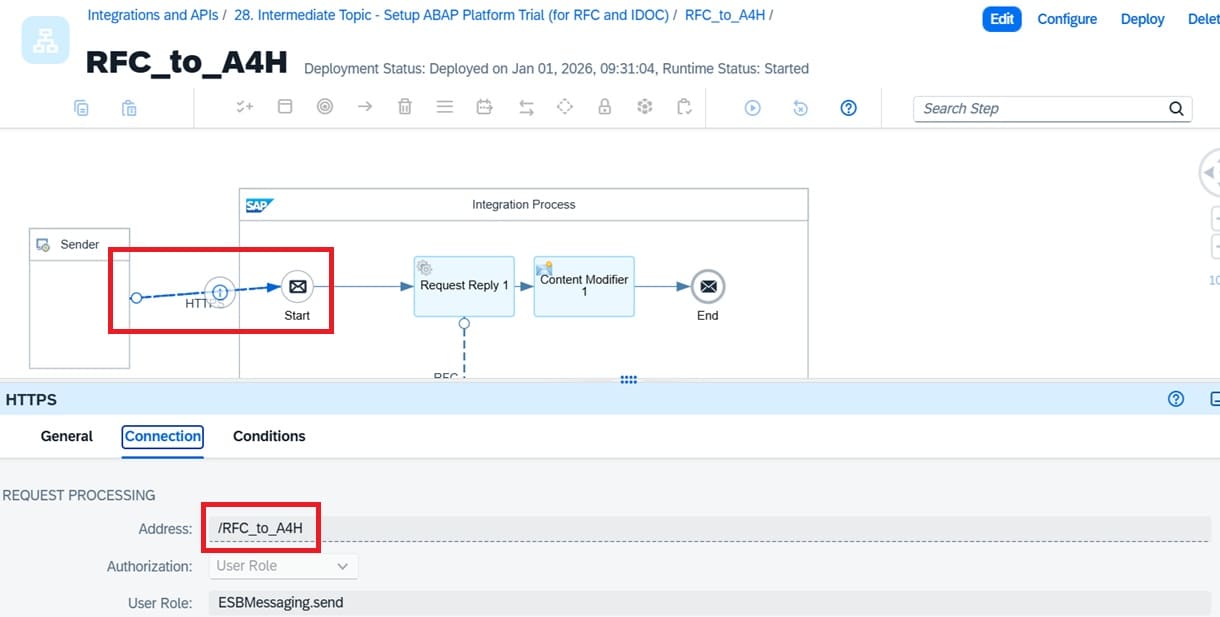This screenshot has width=1220, height=617.
Task: Open the Configure option
Action: 1067,19
